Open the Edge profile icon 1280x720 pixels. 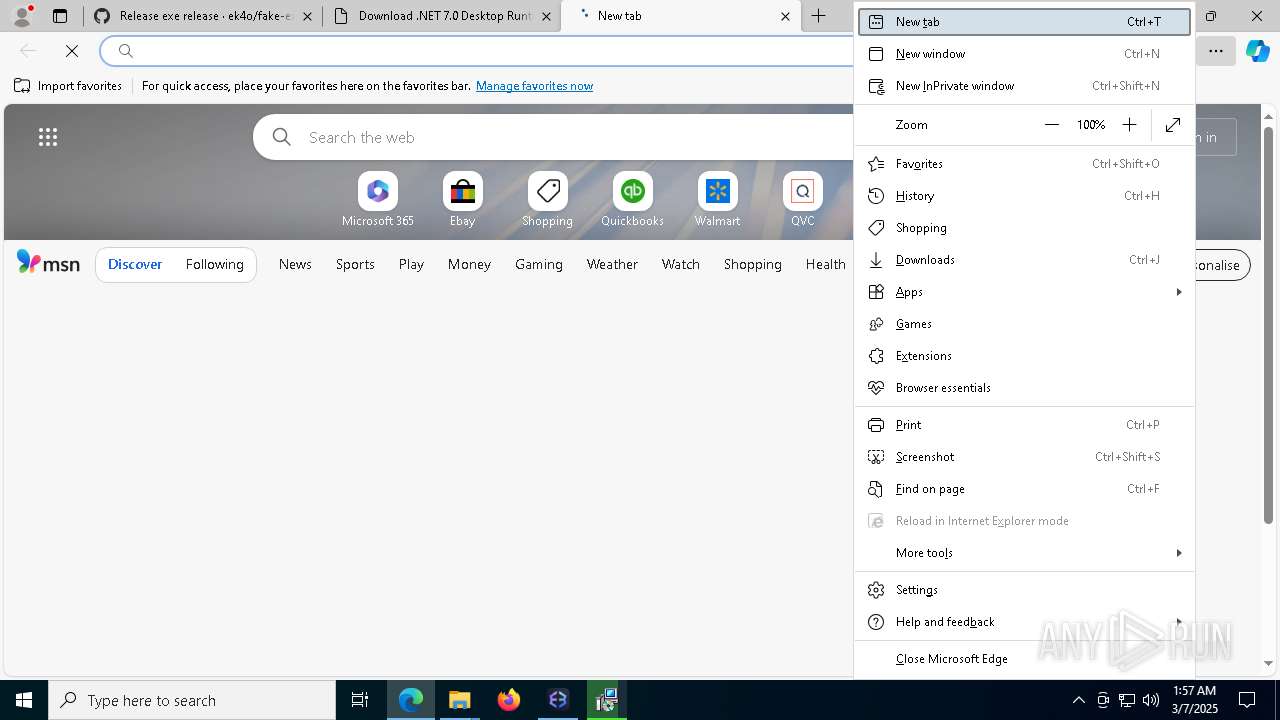(22, 16)
